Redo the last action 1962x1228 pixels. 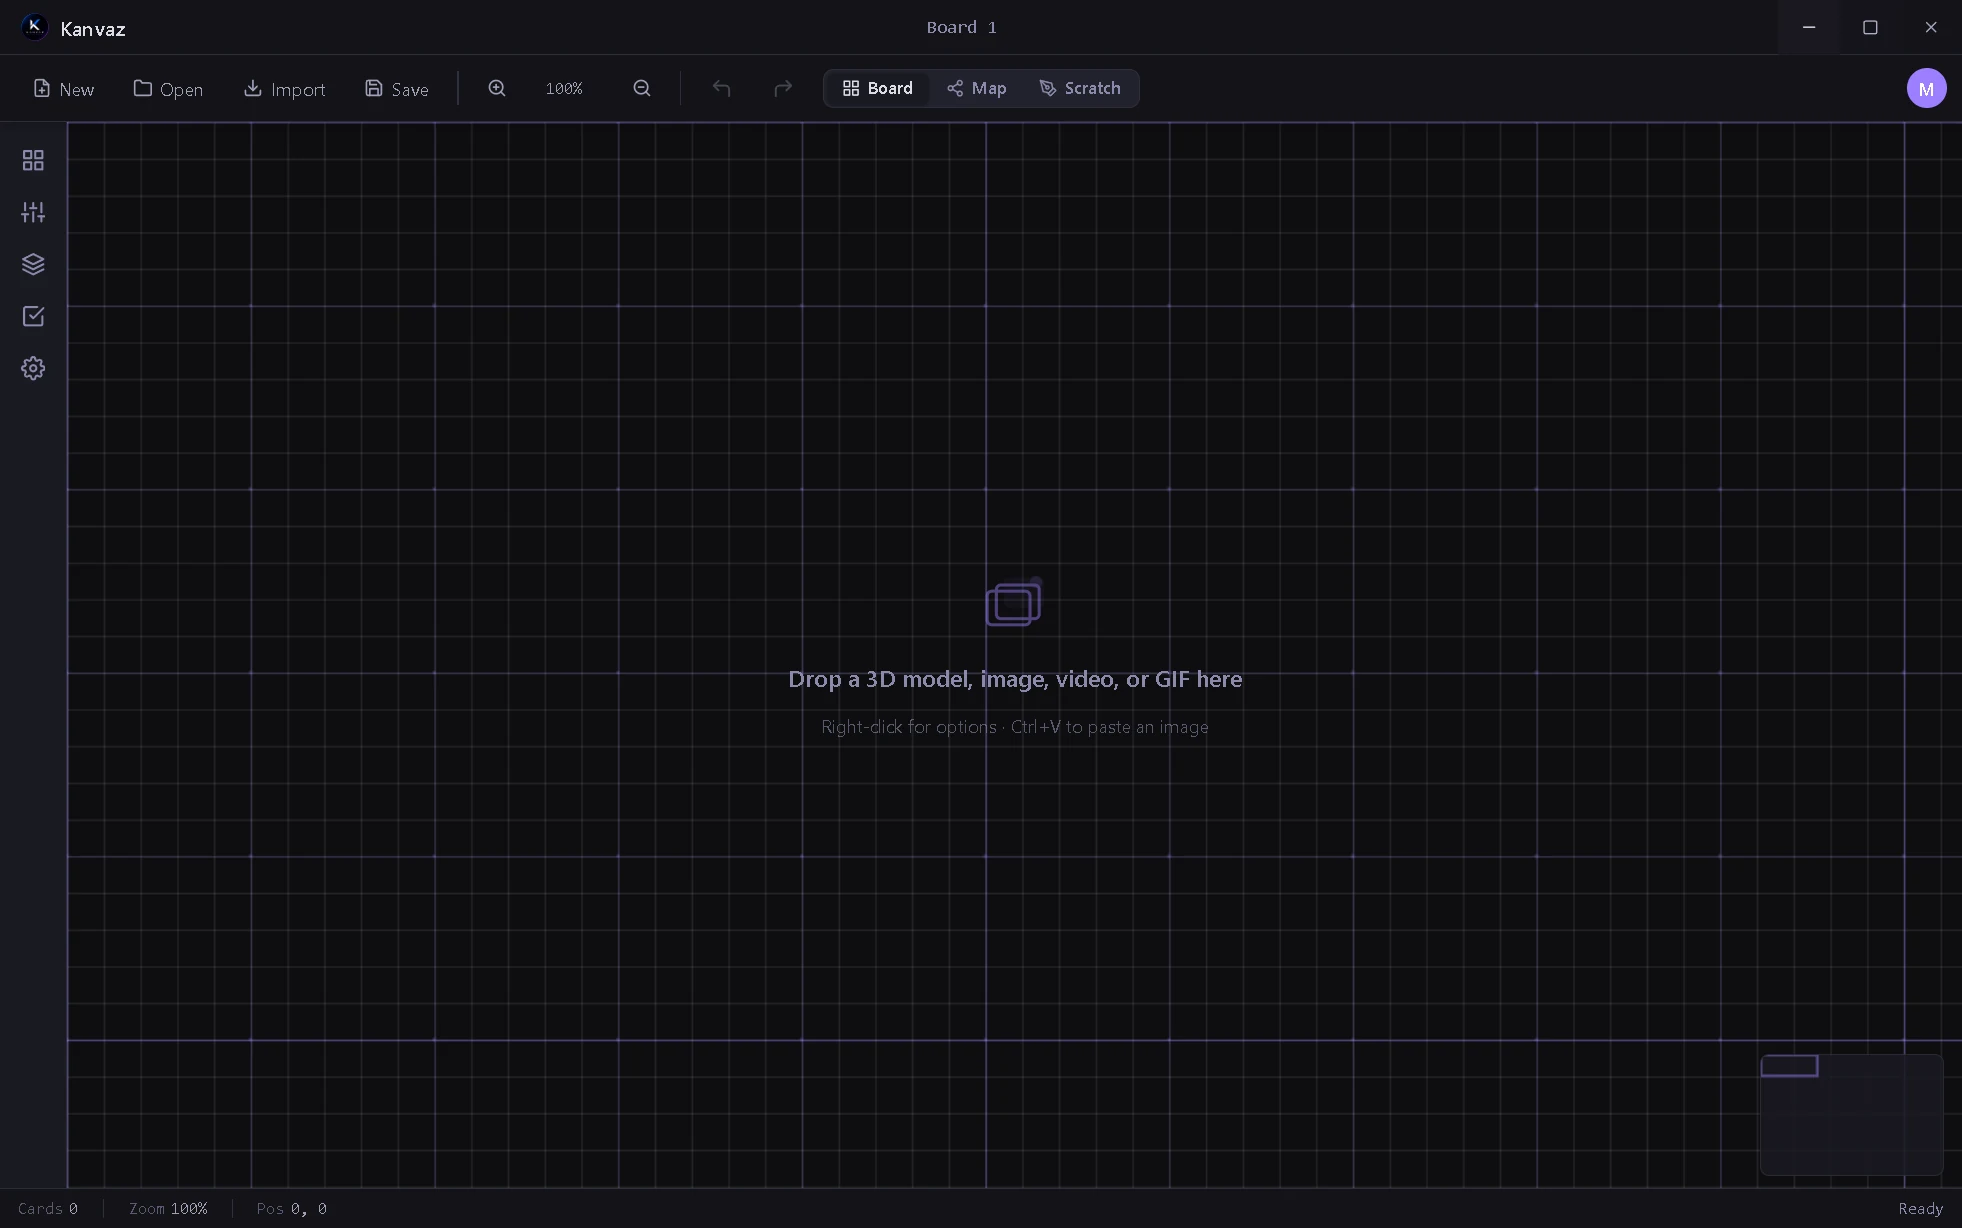pyautogui.click(x=783, y=88)
